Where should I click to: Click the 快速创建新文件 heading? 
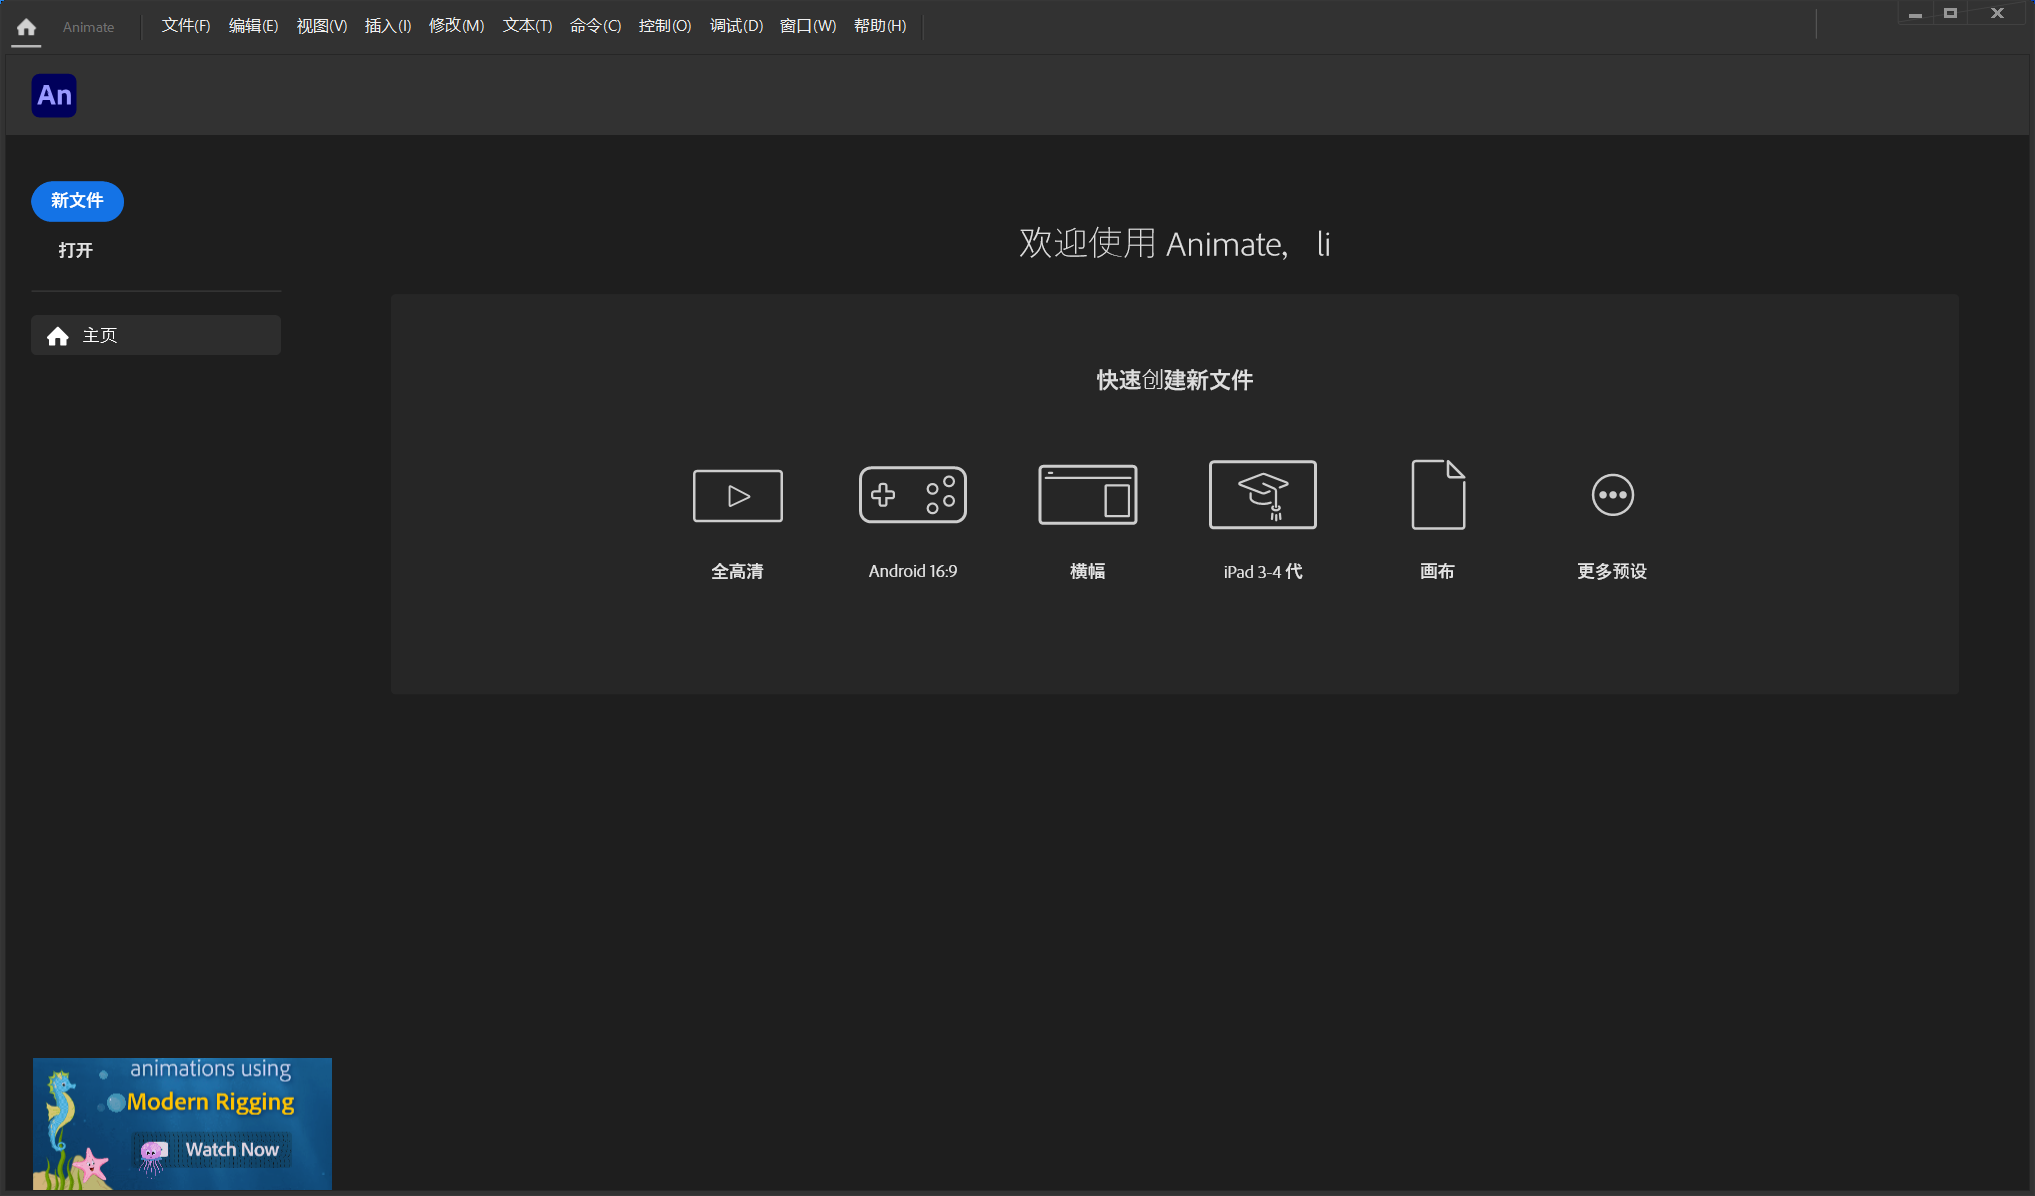[1175, 381]
